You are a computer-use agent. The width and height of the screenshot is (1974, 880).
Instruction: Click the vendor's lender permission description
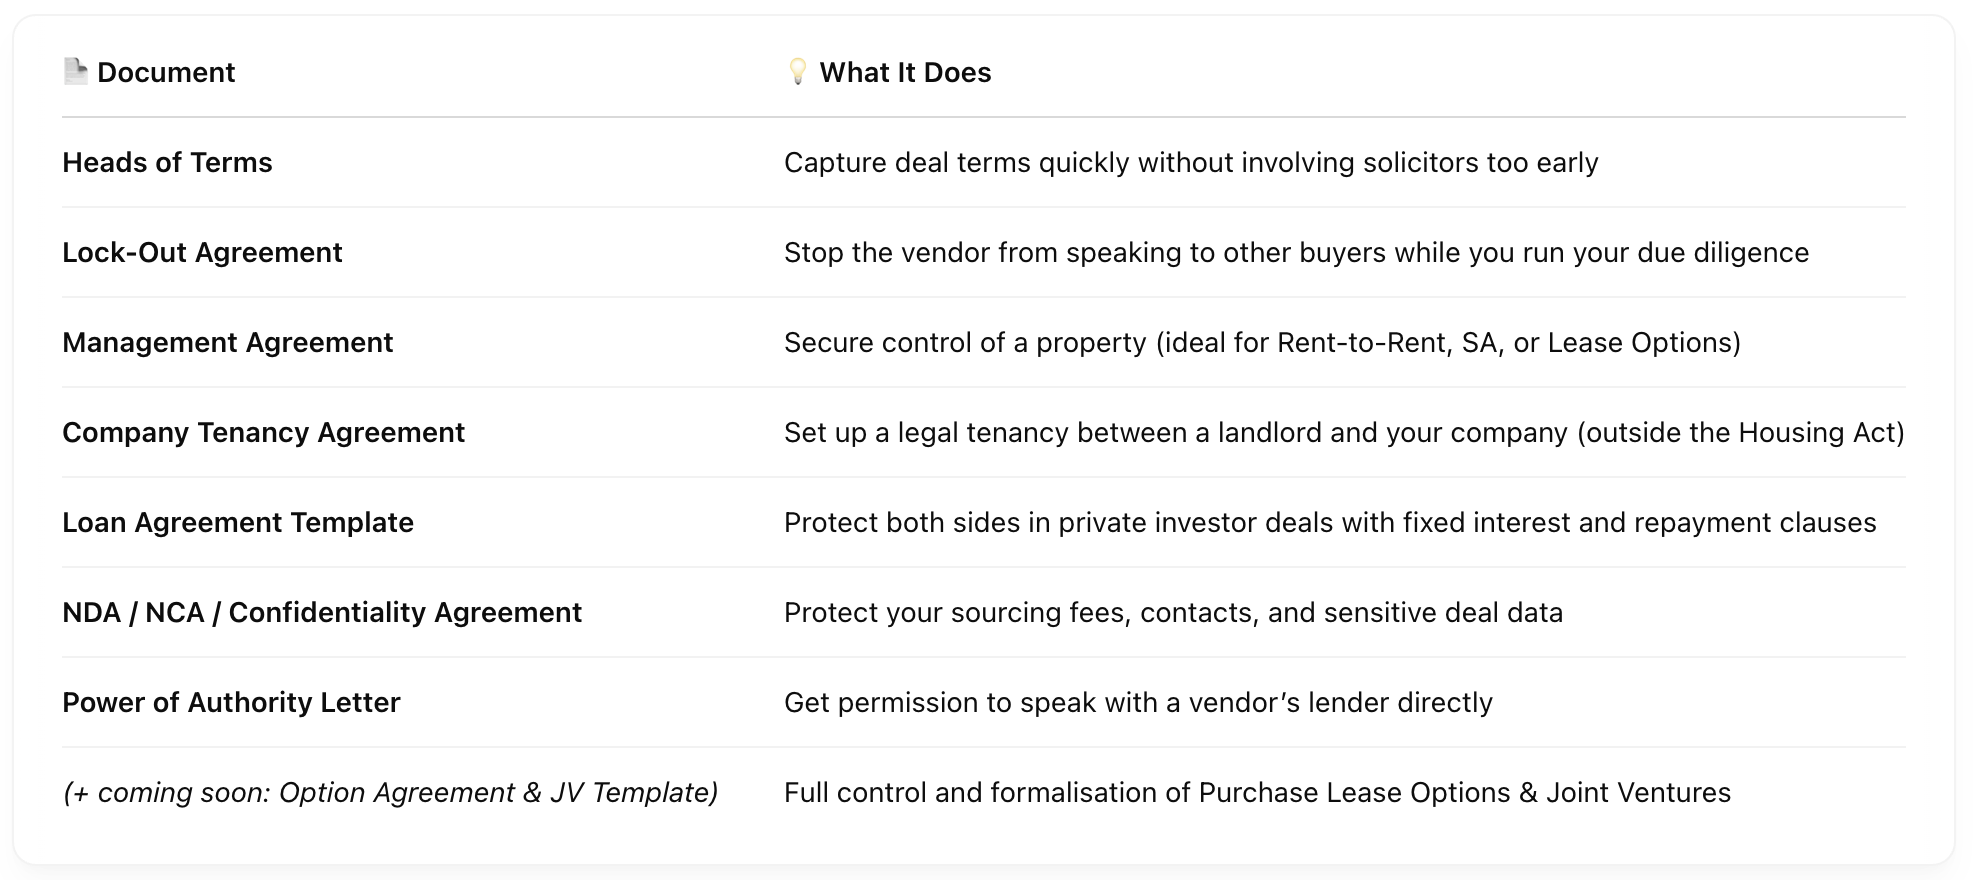[x=1138, y=703]
